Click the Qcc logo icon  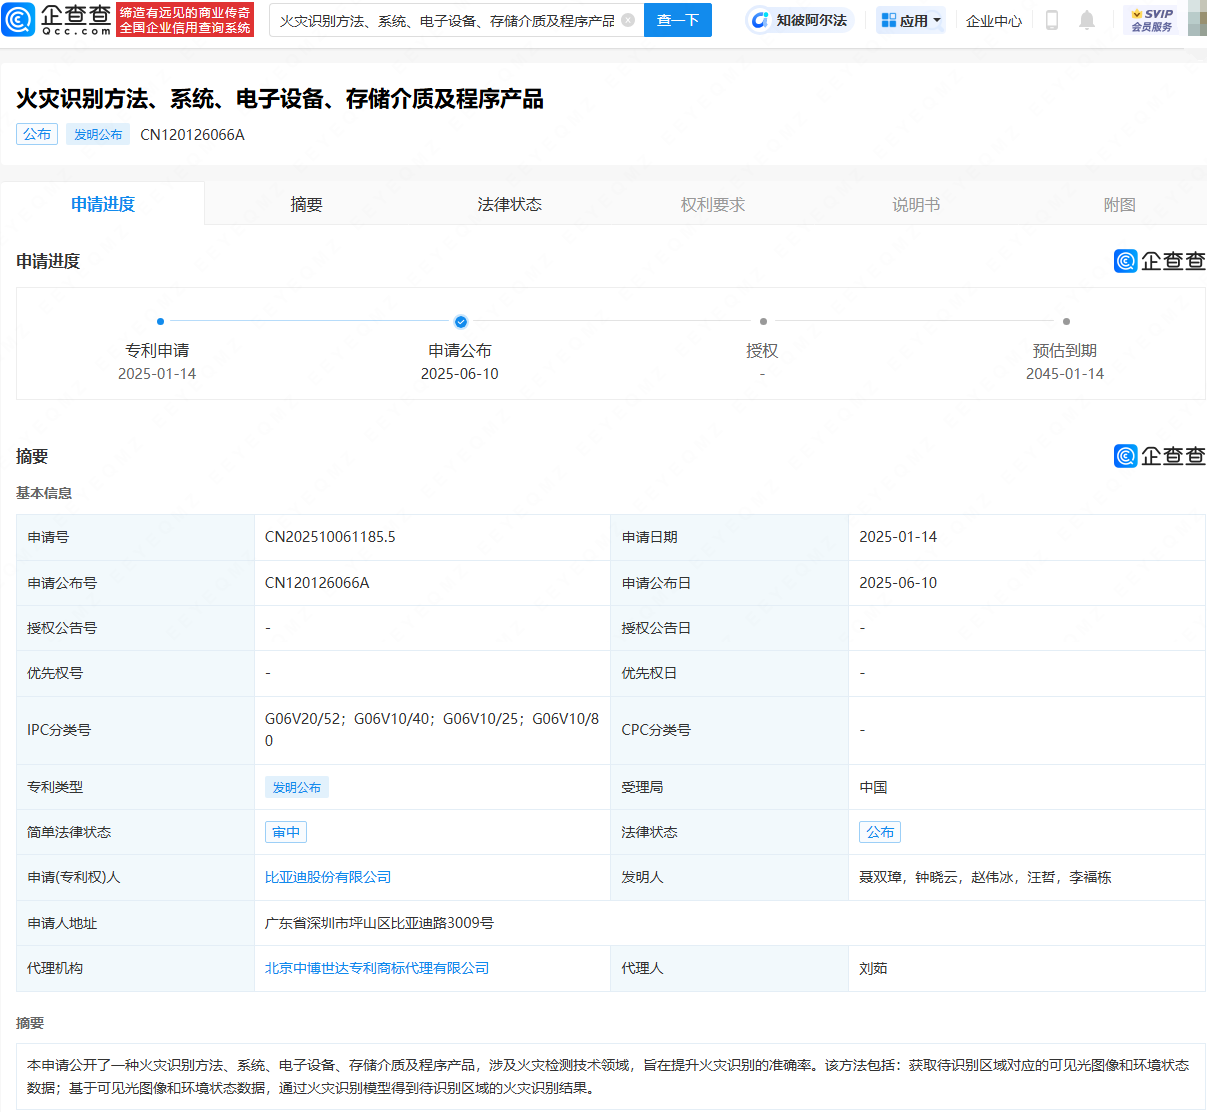point(19,20)
